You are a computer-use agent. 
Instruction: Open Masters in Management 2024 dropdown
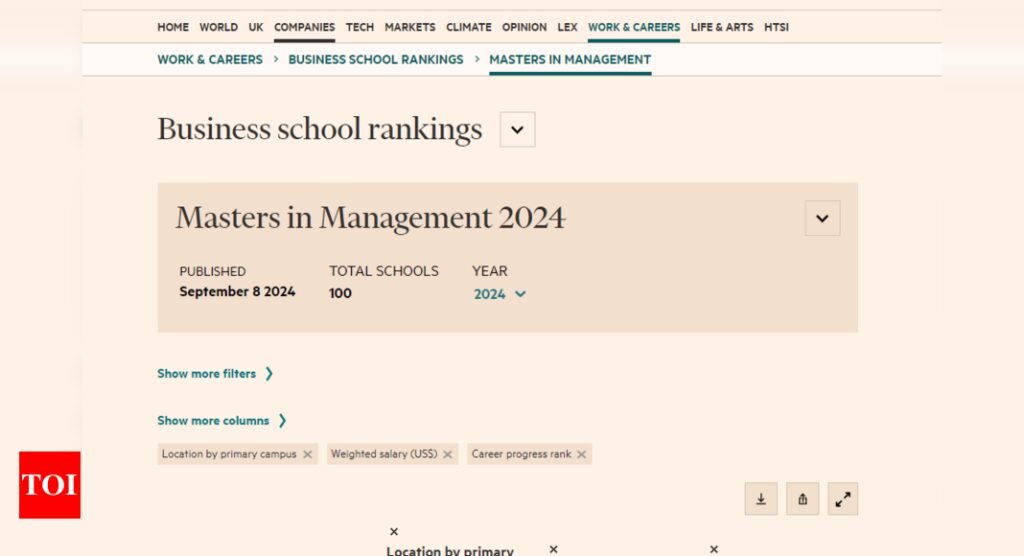(x=822, y=218)
